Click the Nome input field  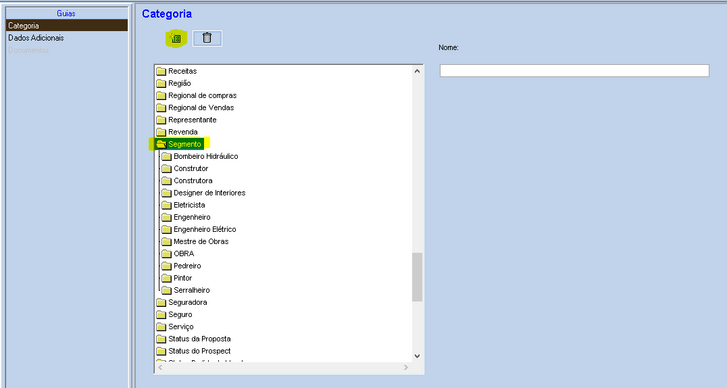point(574,70)
